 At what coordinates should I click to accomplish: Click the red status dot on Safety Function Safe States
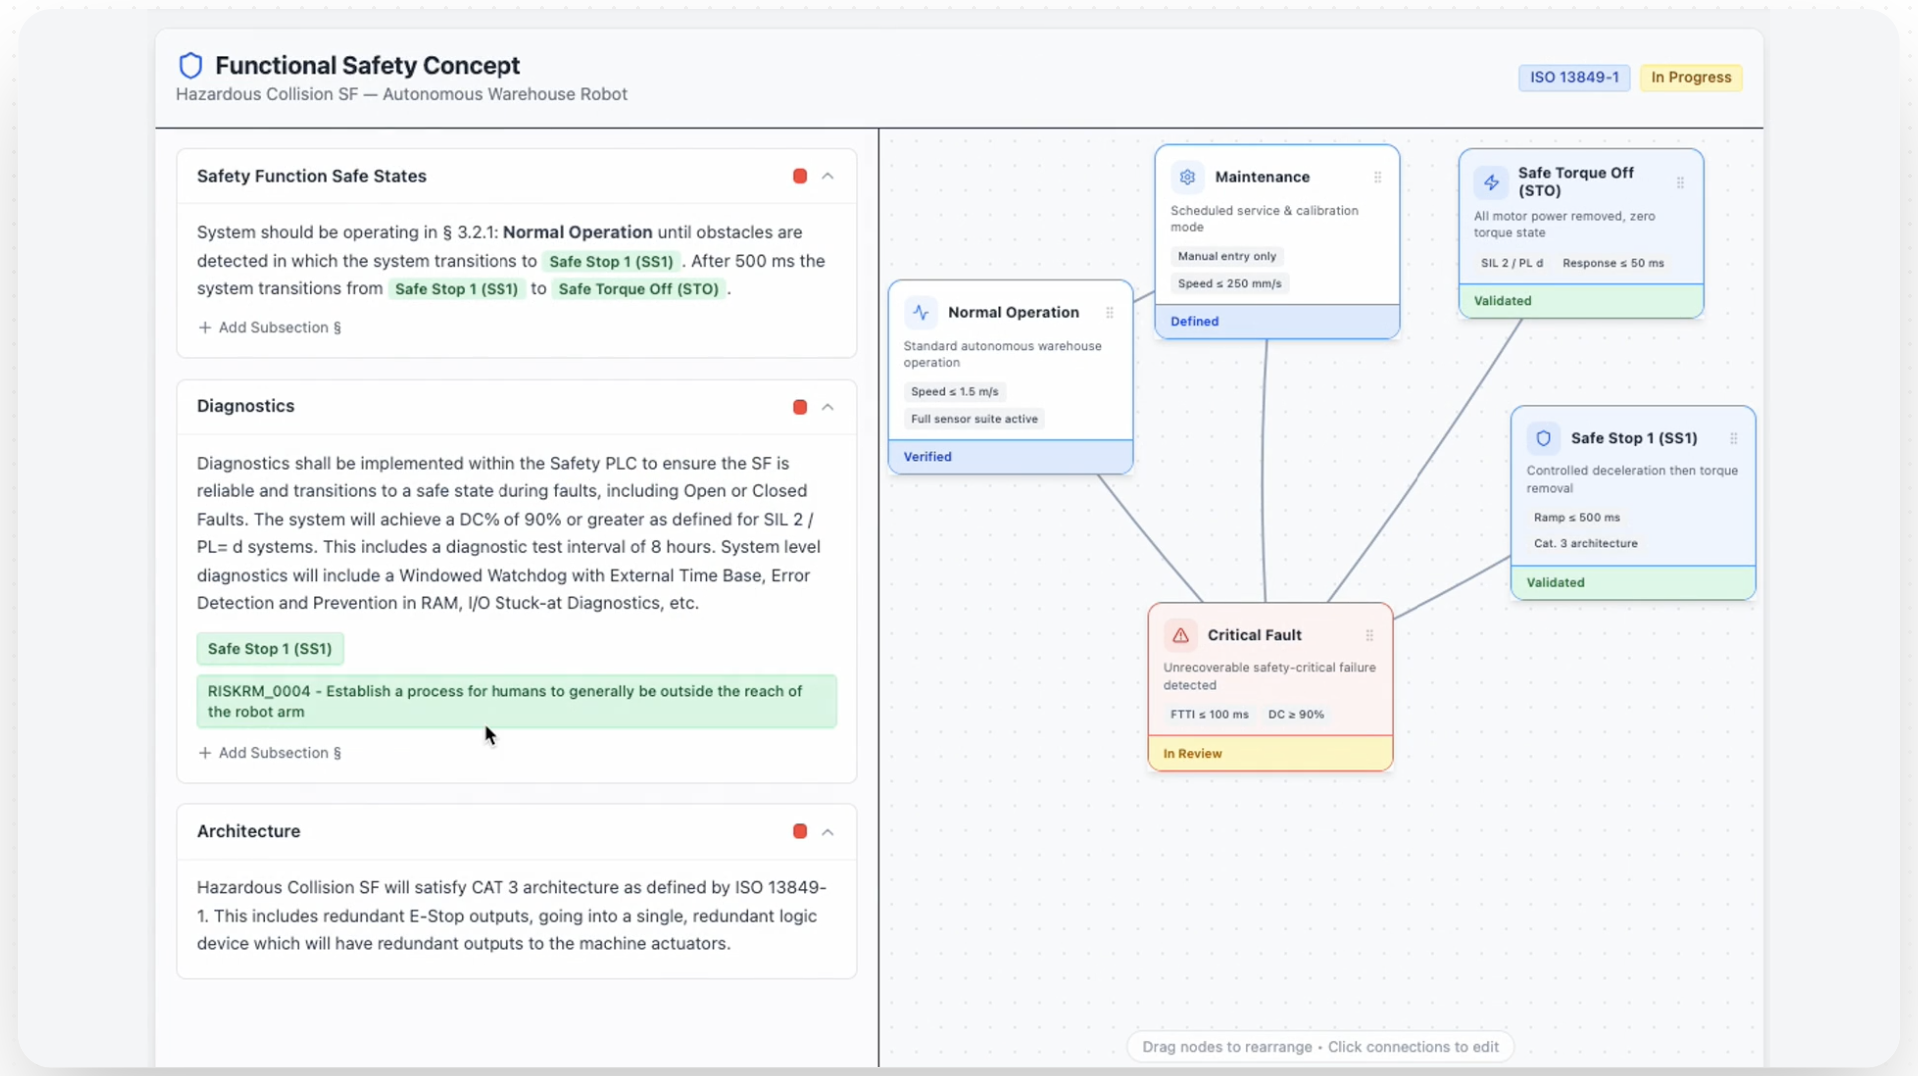click(800, 176)
